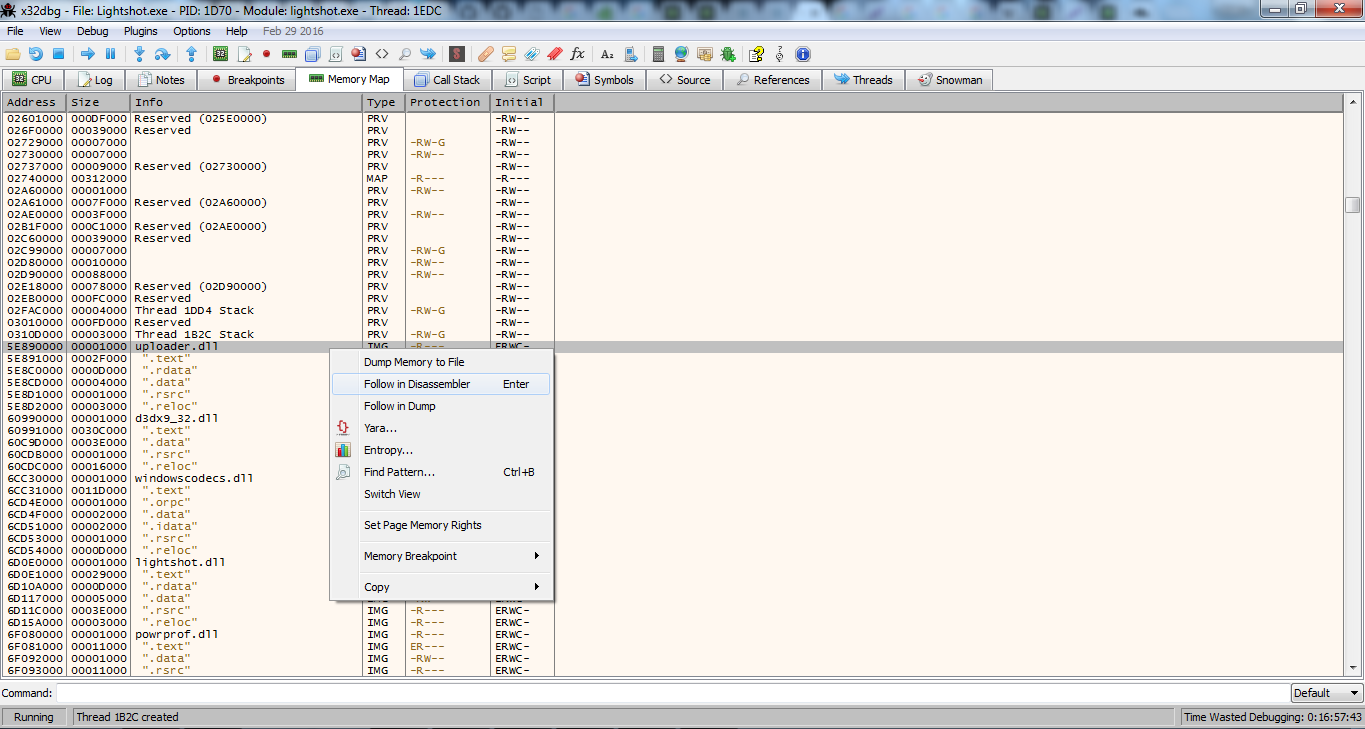This screenshot has height=729, width=1365.
Task: Show comments via the toolbar icon
Action: tap(509, 54)
